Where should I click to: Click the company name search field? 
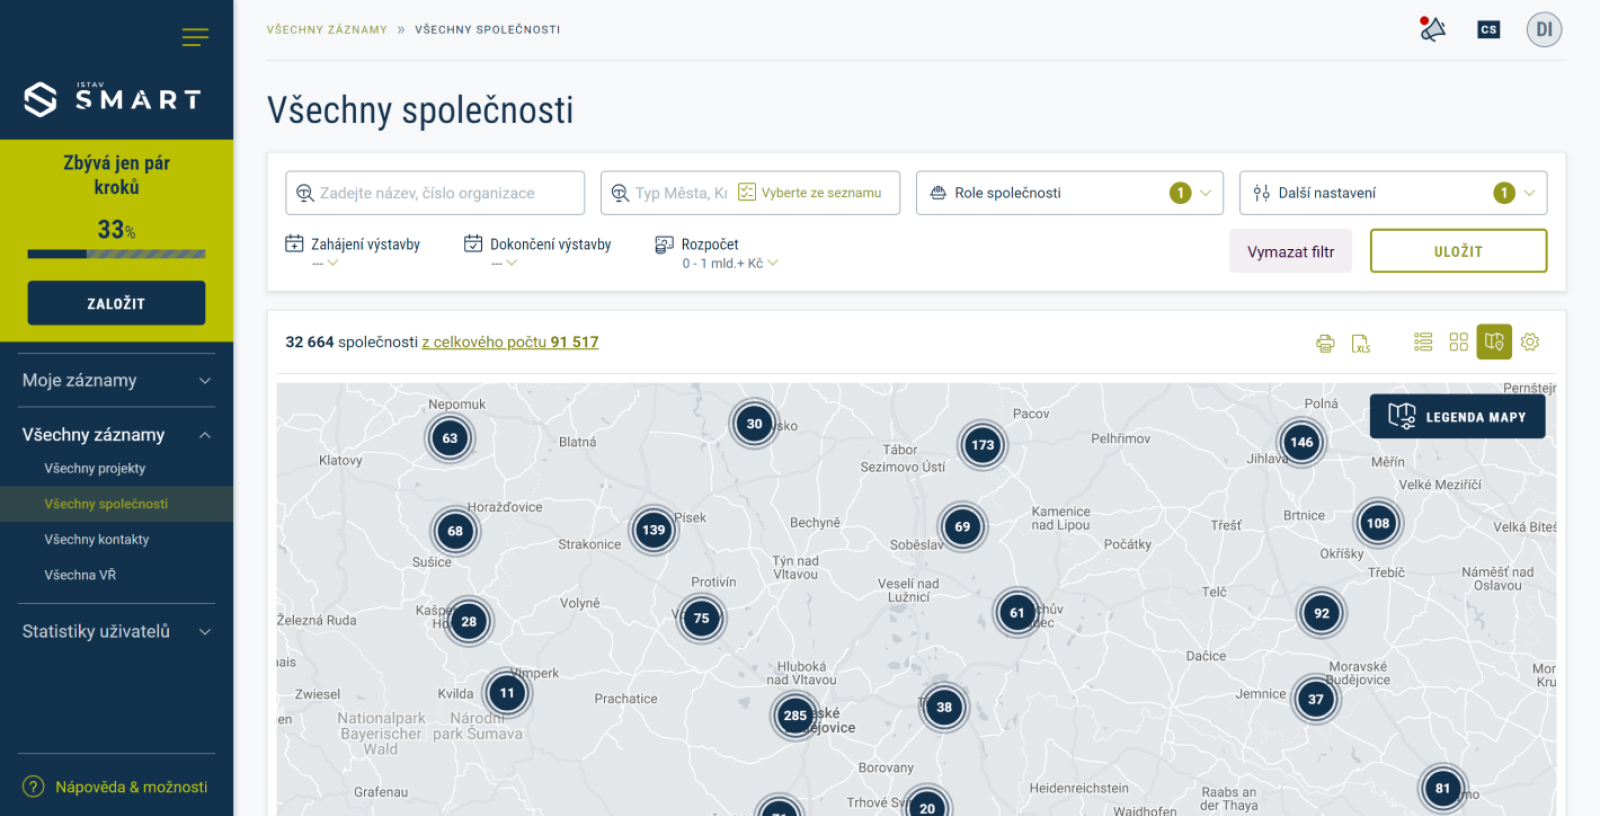tap(435, 193)
